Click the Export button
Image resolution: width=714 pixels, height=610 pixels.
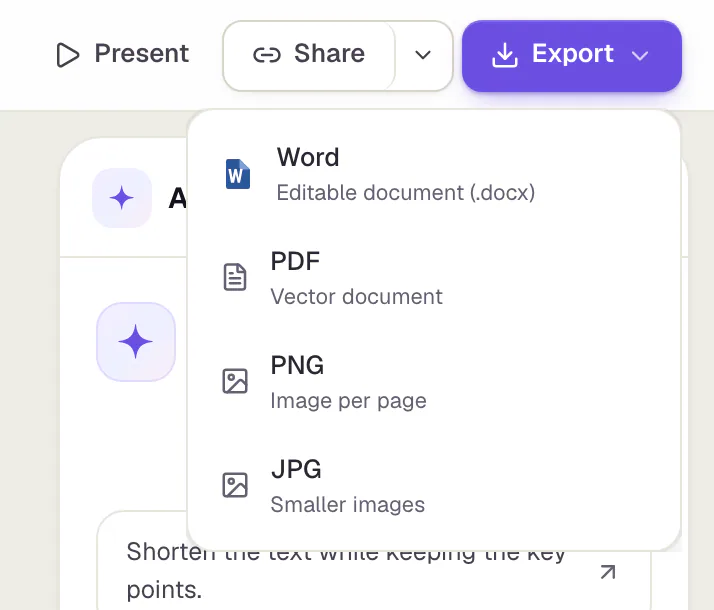click(x=571, y=56)
